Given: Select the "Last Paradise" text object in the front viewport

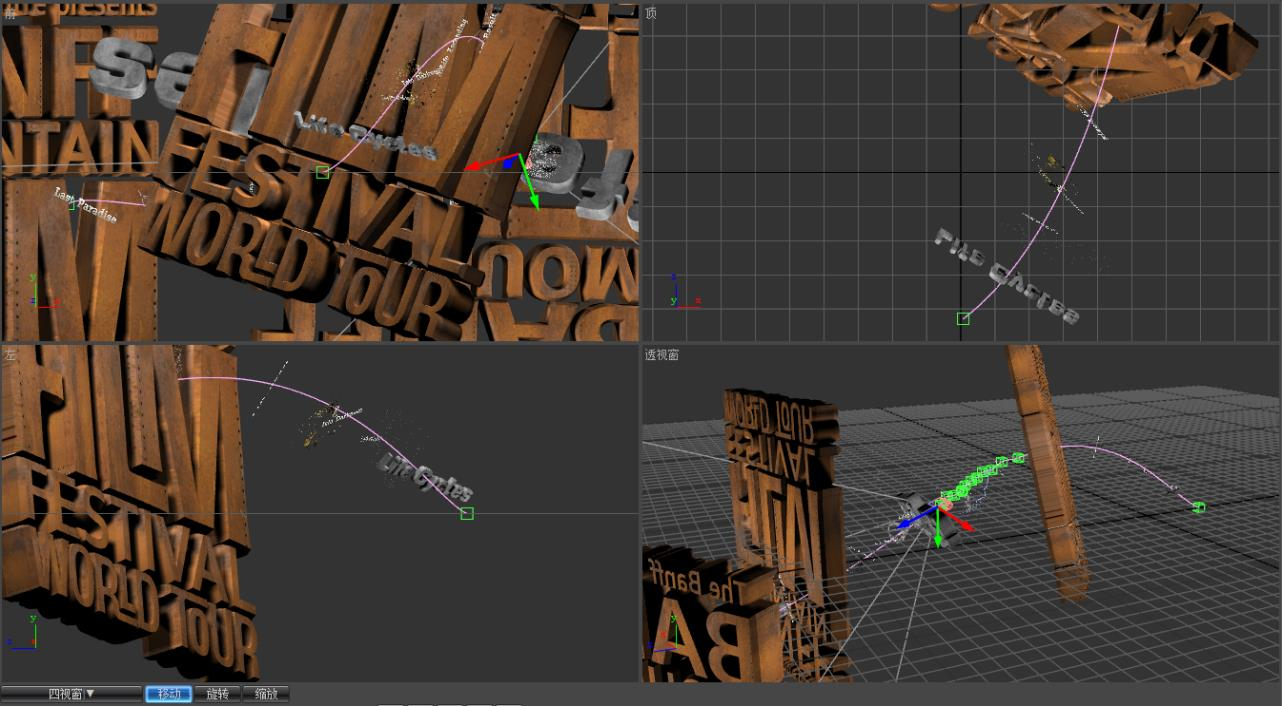Looking at the screenshot, I should (x=86, y=206).
